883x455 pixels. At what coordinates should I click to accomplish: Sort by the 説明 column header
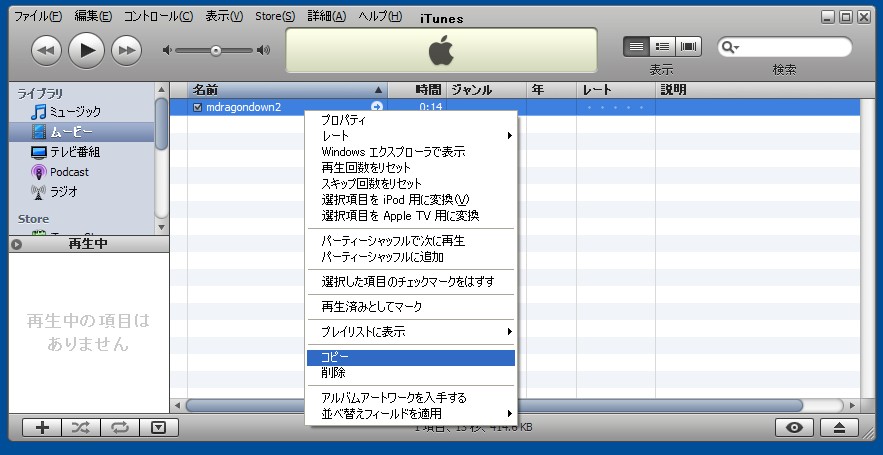pos(758,90)
